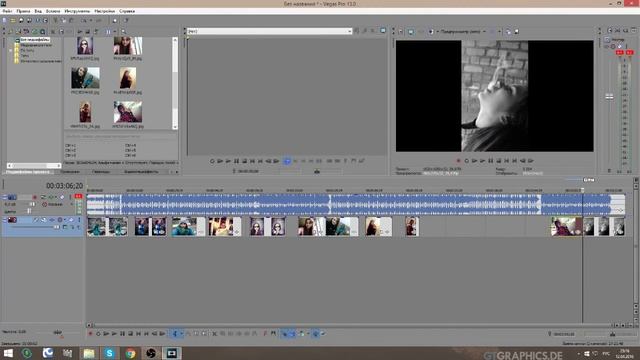Toggle Ignore Event Grouping button

(x=323, y=334)
